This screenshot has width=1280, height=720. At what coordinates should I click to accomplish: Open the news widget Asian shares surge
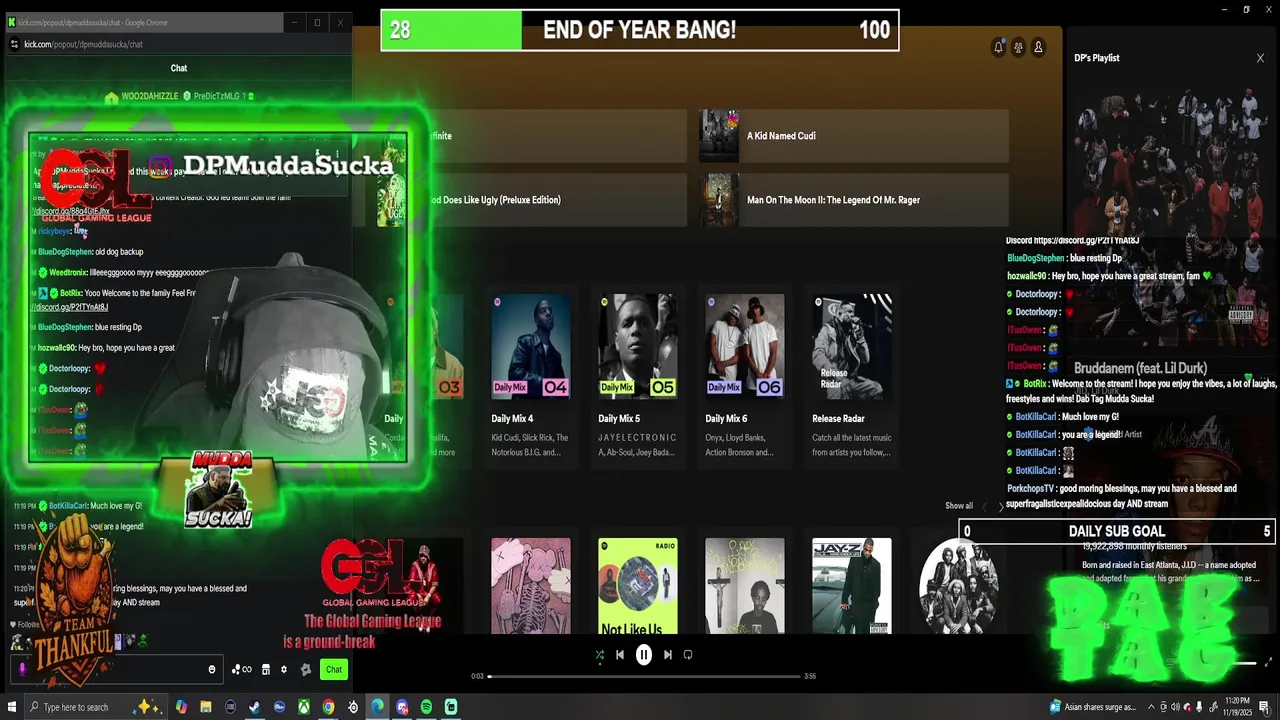coord(1093,707)
